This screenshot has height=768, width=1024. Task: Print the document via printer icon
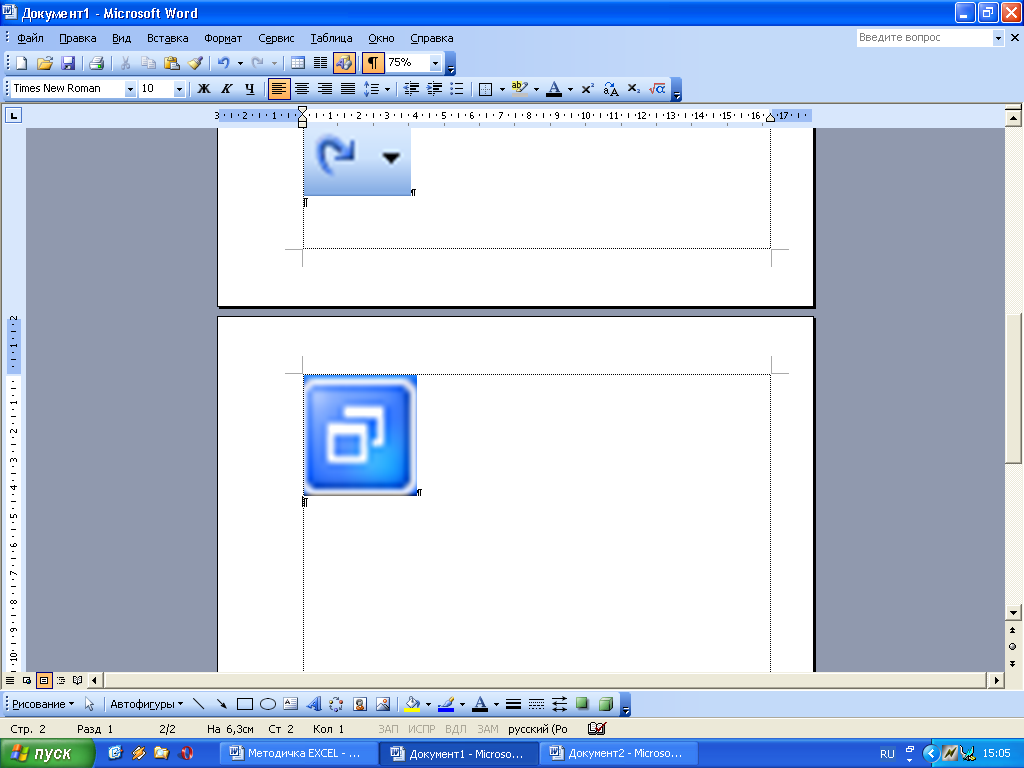pyautogui.click(x=97, y=63)
